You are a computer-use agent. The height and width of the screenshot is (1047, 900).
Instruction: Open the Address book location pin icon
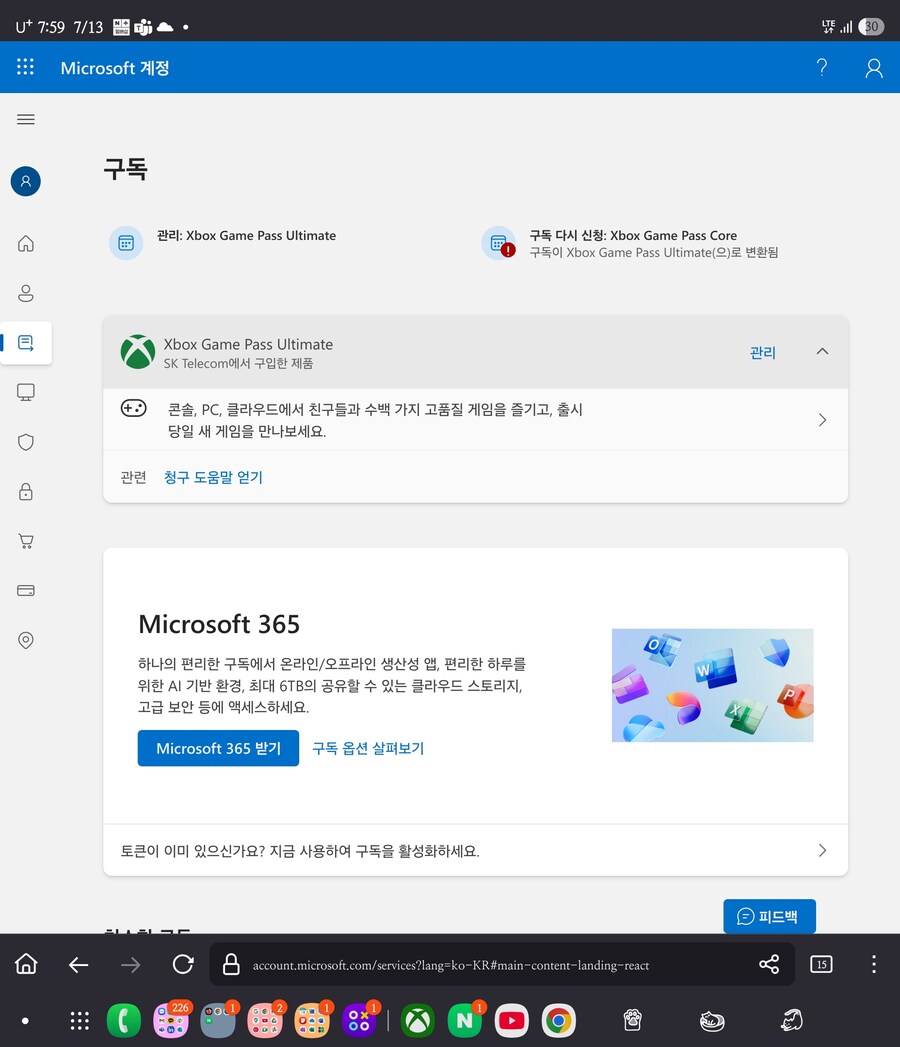(x=26, y=640)
